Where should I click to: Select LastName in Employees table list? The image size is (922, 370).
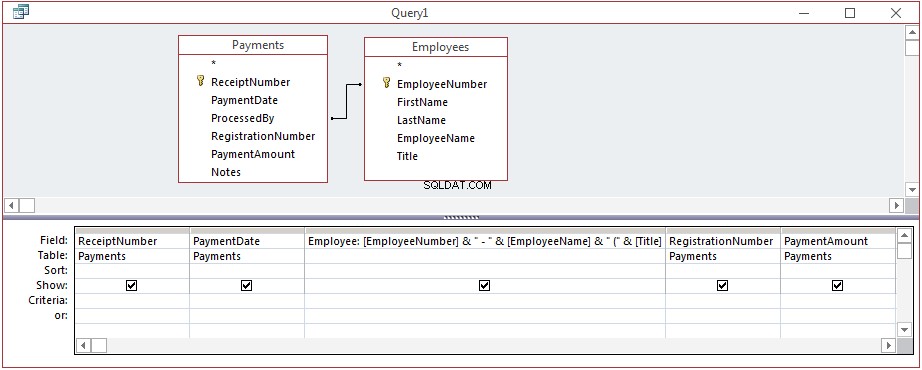pos(421,120)
